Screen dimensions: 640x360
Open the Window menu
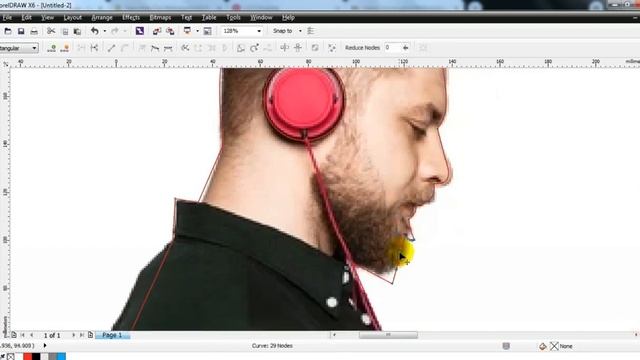tap(261, 18)
